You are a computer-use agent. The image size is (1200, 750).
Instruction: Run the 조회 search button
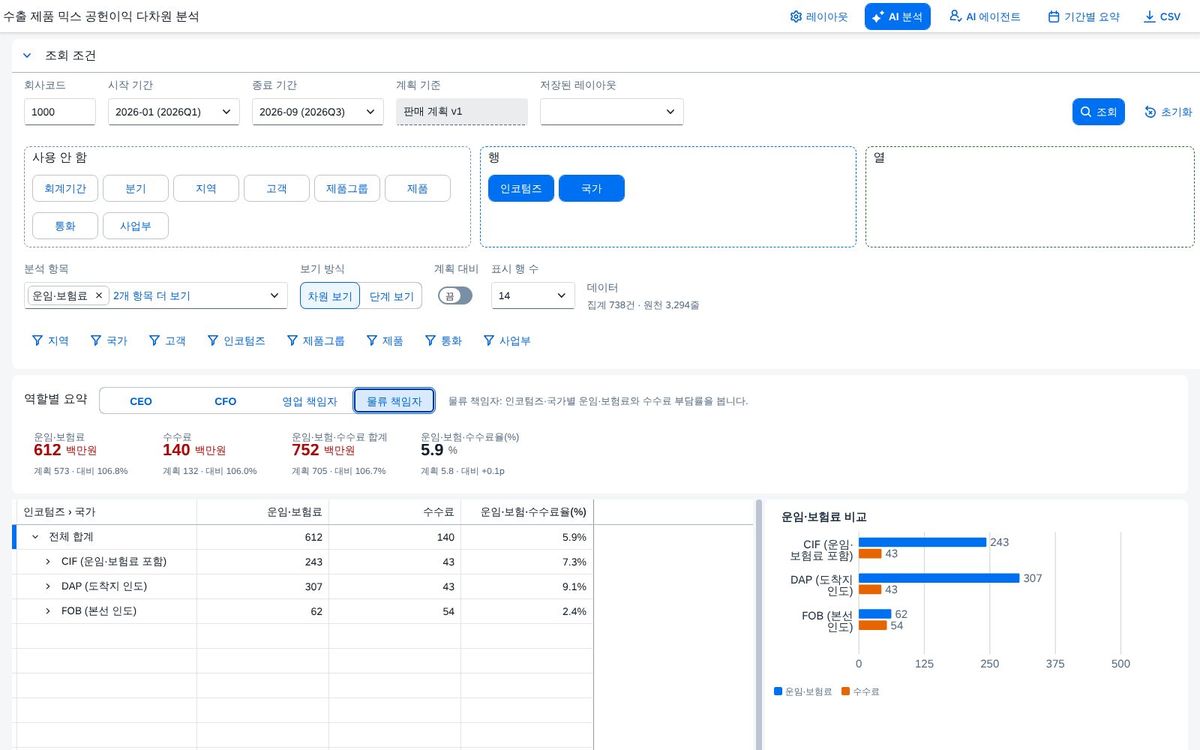point(1098,112)
